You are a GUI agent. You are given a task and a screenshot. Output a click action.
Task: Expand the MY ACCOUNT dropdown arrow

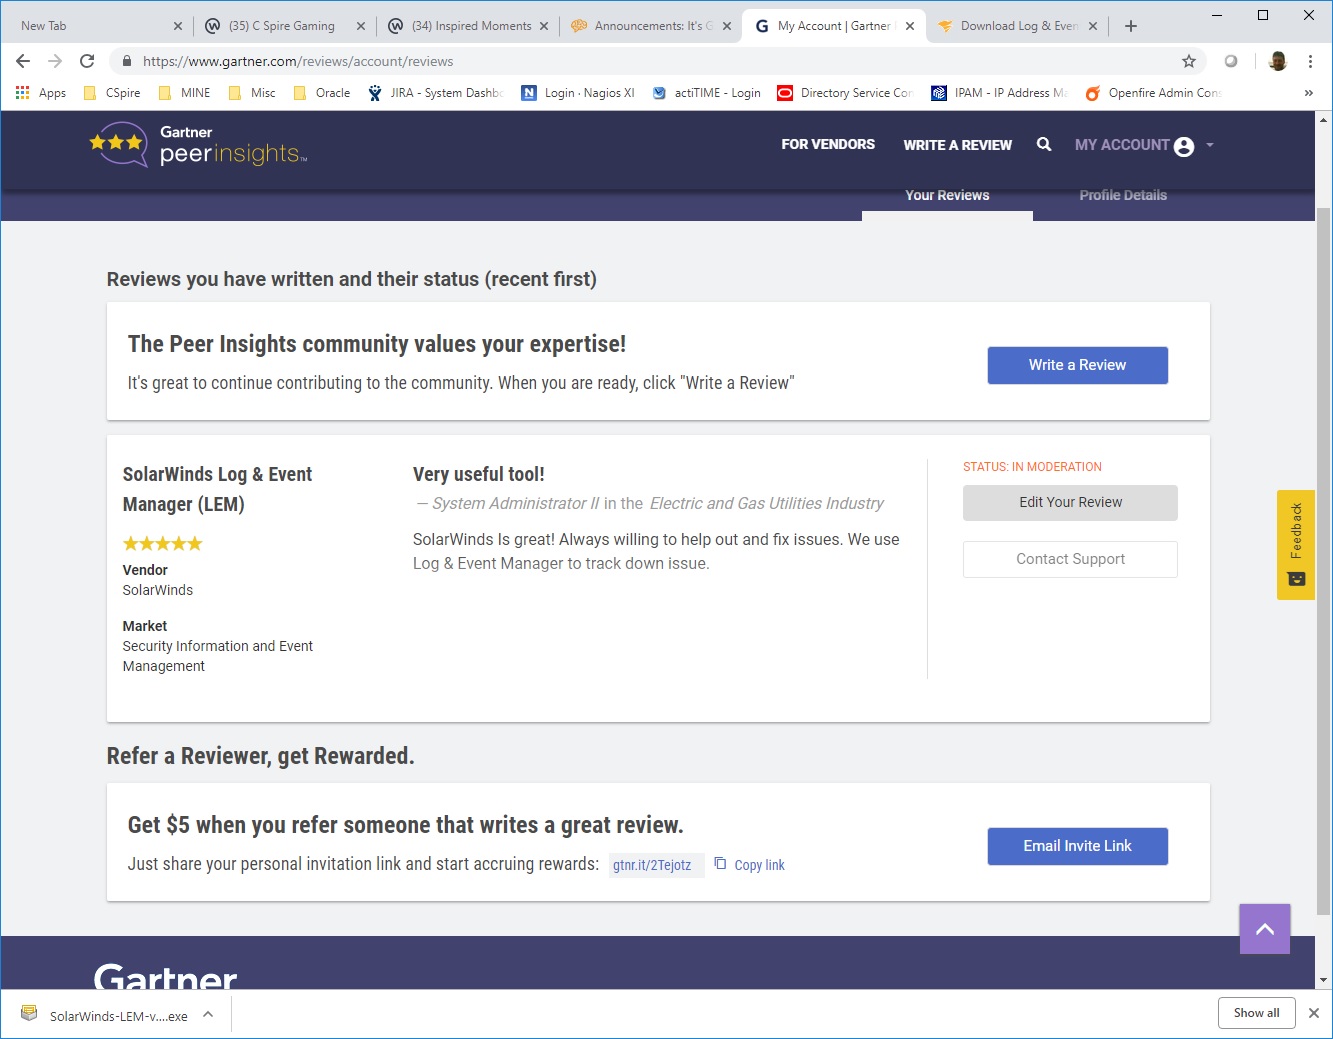[x=1209, y=145]
